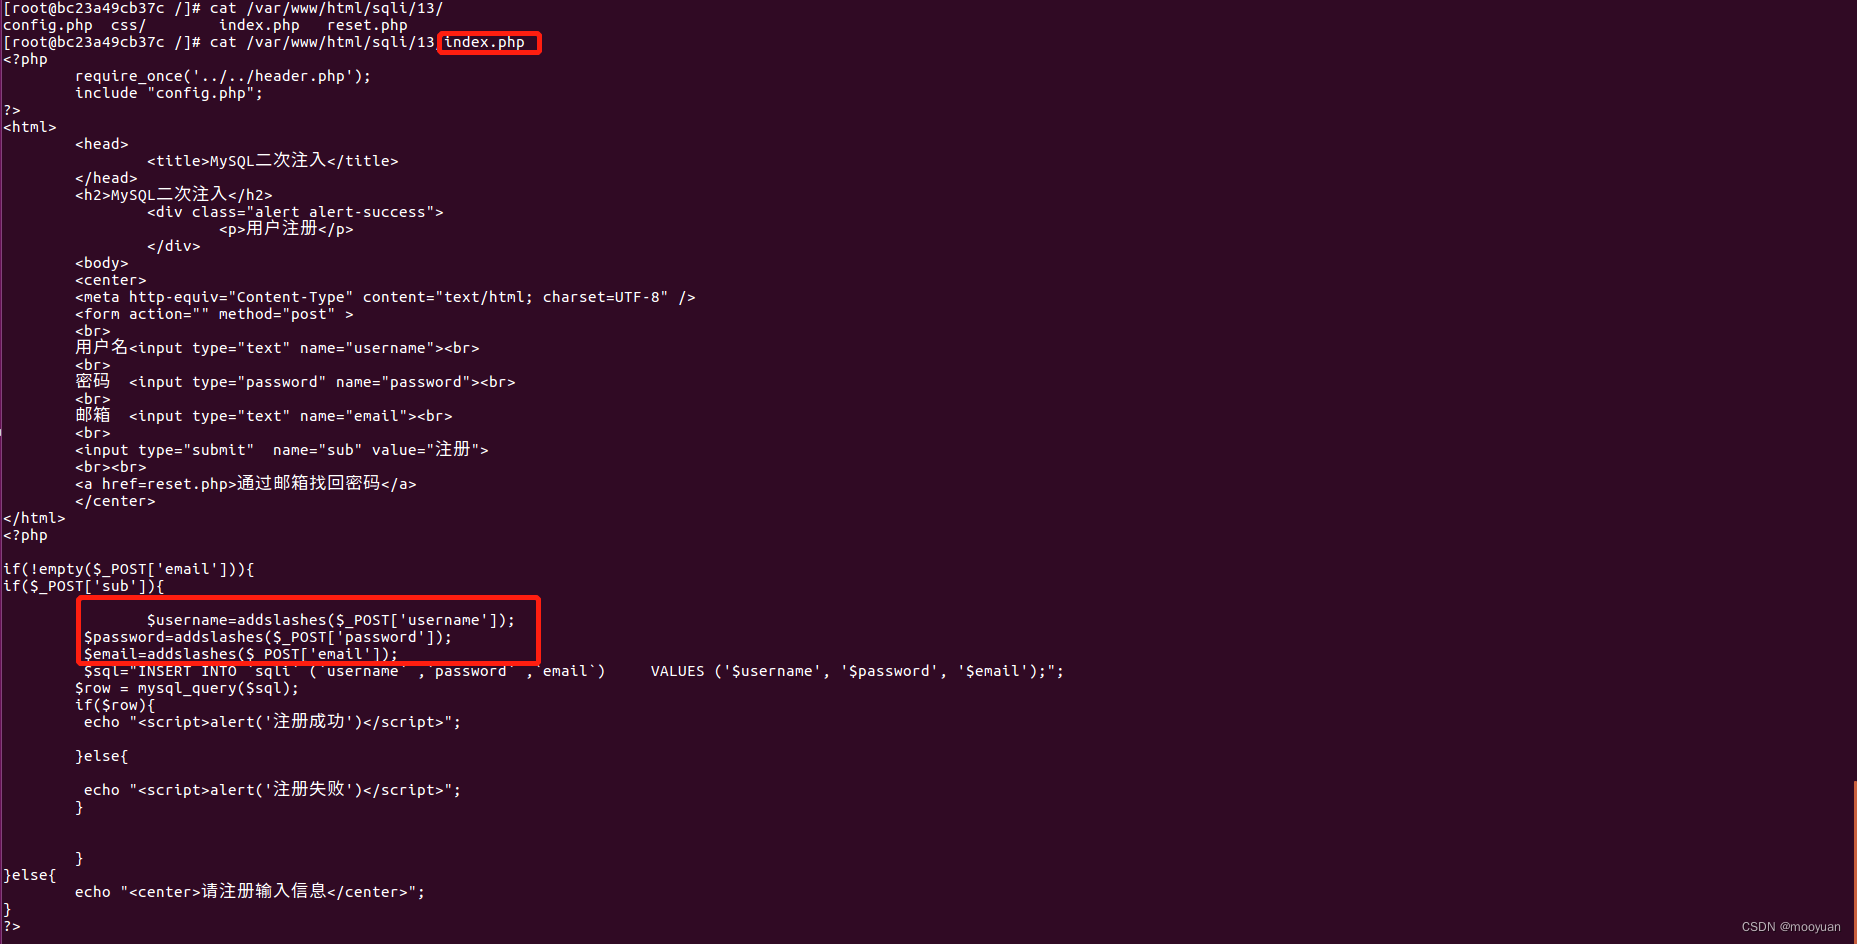Click the first prompt line 'cat /var/www/html/sqli/13/'

coord(223,8)
